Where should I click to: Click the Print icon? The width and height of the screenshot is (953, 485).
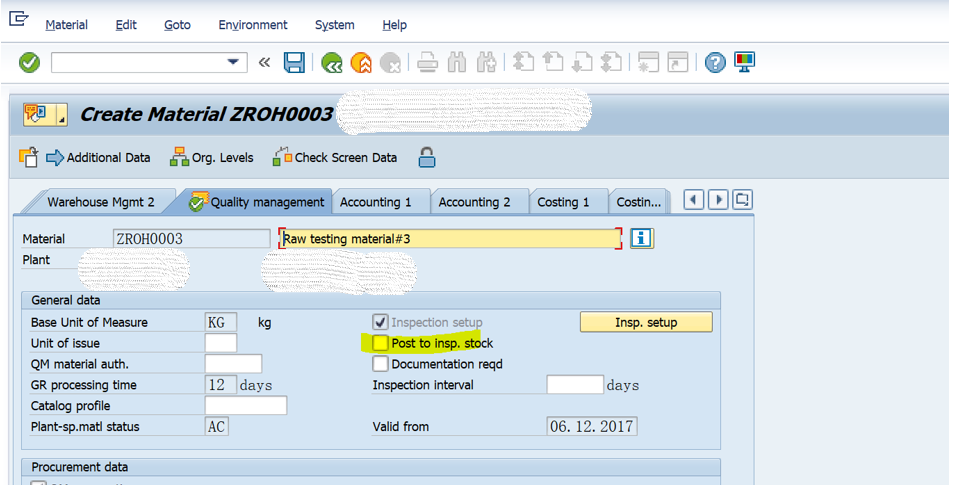(x=428, y=63)
